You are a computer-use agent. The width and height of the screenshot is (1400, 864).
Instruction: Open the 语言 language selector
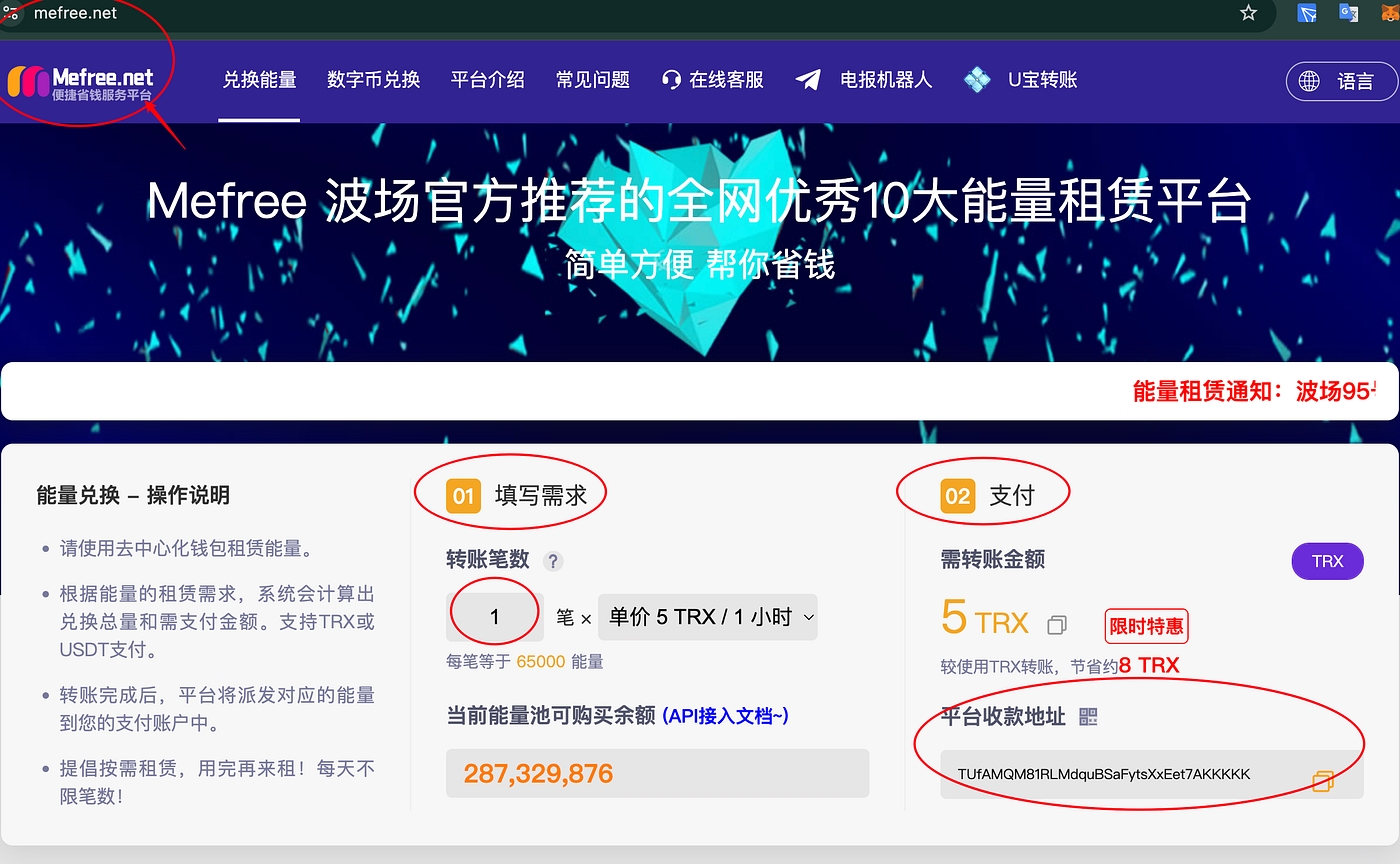(x=1341, y=81)
